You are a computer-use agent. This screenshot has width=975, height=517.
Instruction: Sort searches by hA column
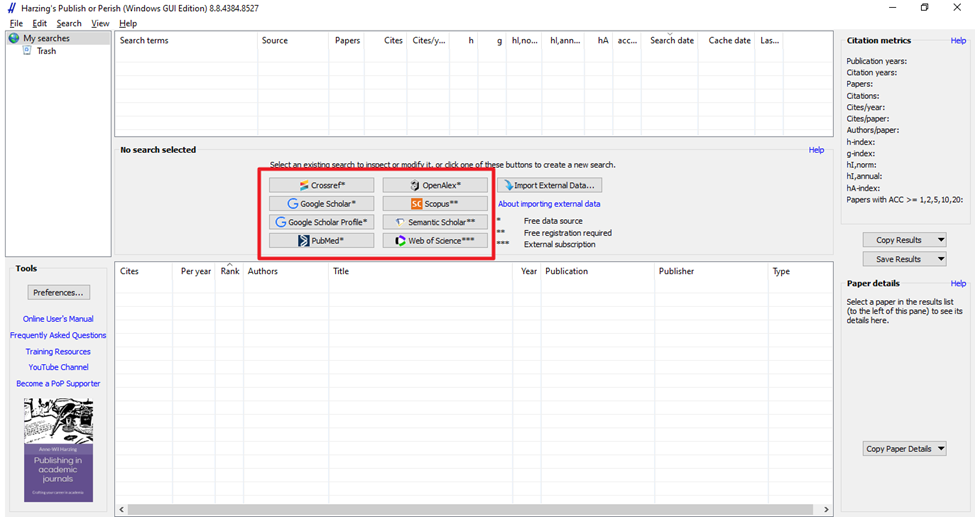599,40
